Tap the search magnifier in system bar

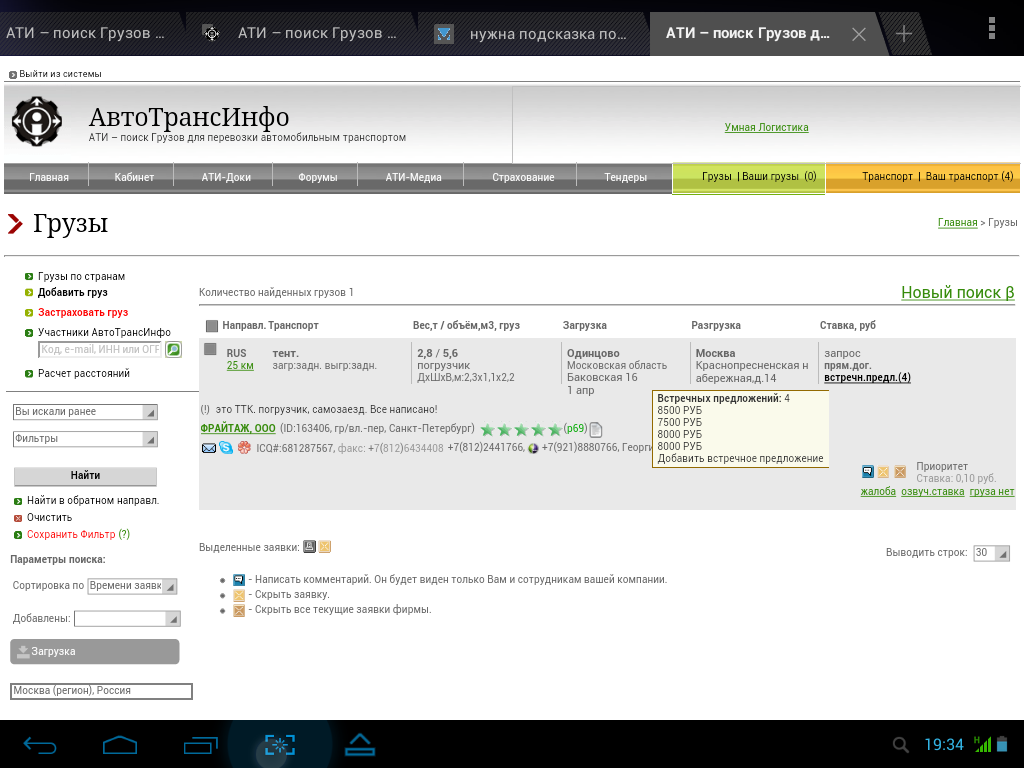(901, 745)
